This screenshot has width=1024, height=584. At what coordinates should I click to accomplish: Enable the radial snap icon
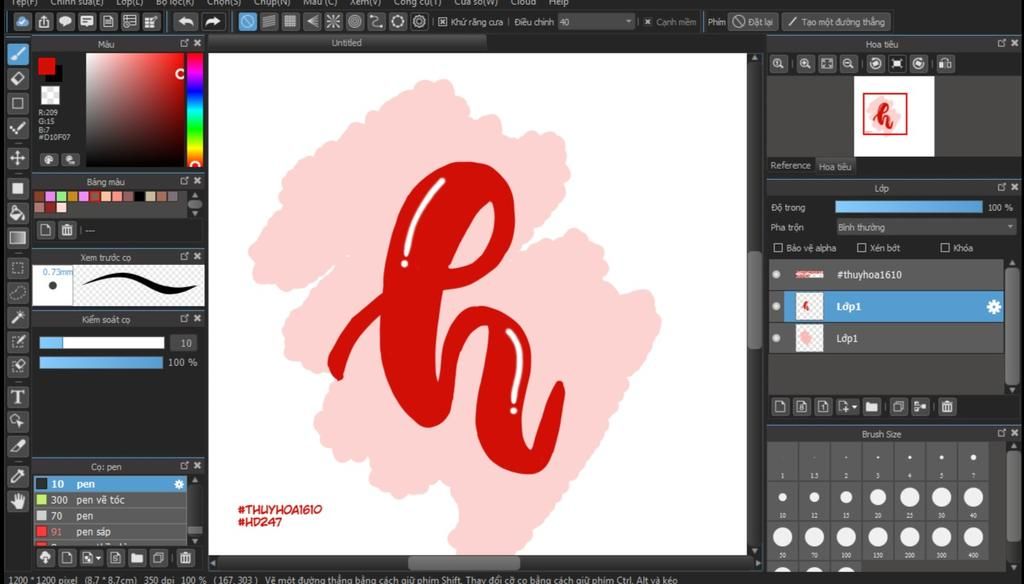click(333, 22)
